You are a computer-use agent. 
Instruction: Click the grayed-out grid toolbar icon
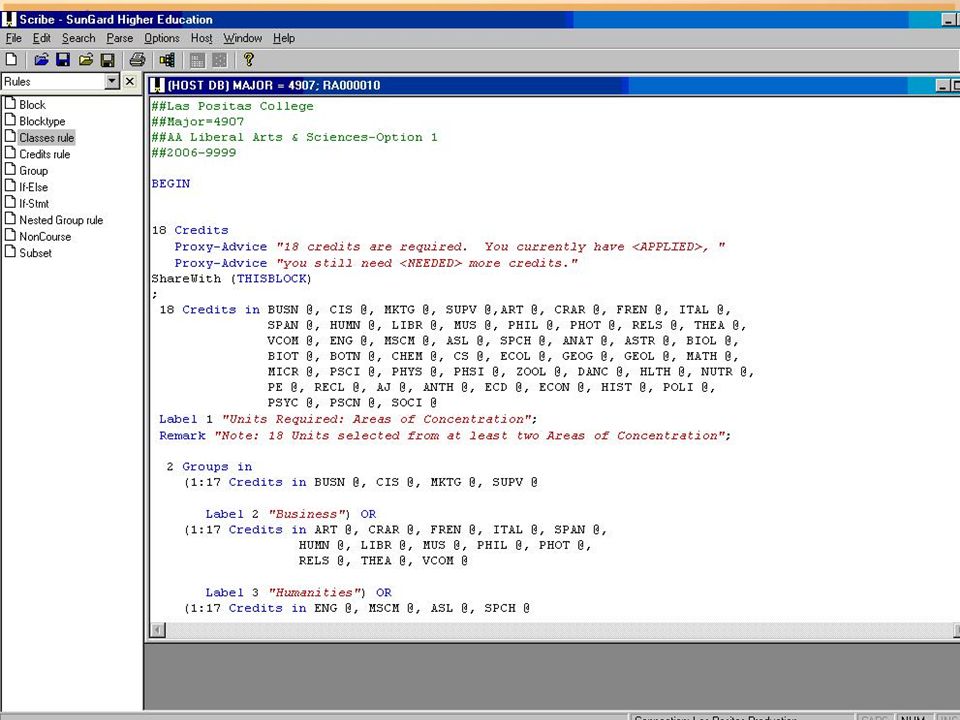pyautogui.click(x=197, y=59)
